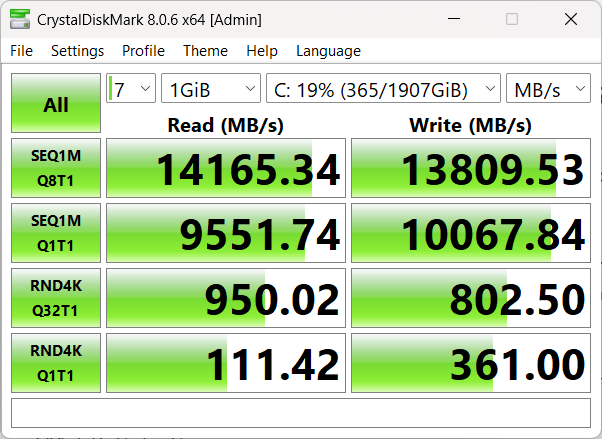Click the Read (MB/s) column header
This screenshot has width=602, height=439.
(x=226, y=125)
